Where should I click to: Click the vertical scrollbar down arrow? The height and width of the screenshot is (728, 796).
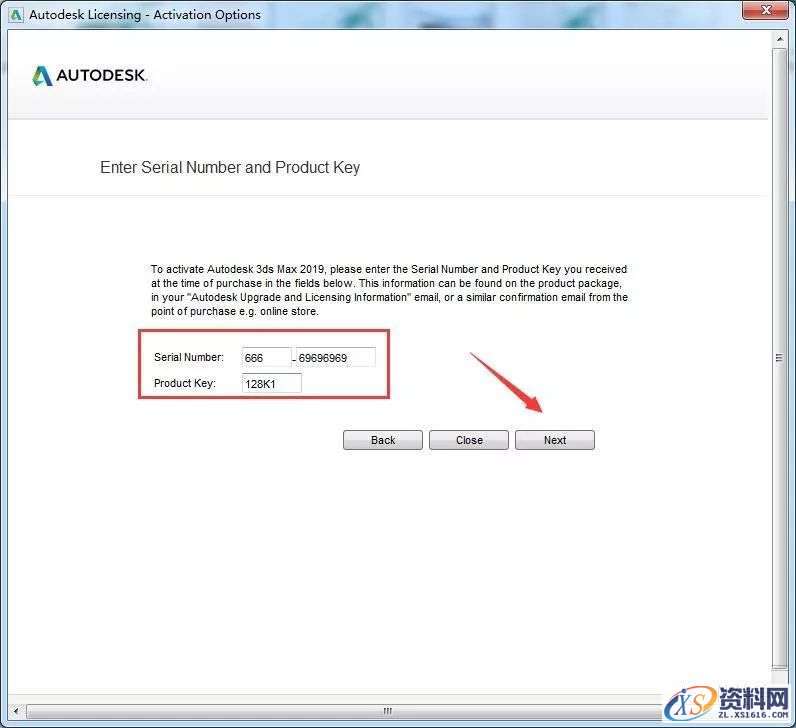pyautogui.click(x=779, y=693)
